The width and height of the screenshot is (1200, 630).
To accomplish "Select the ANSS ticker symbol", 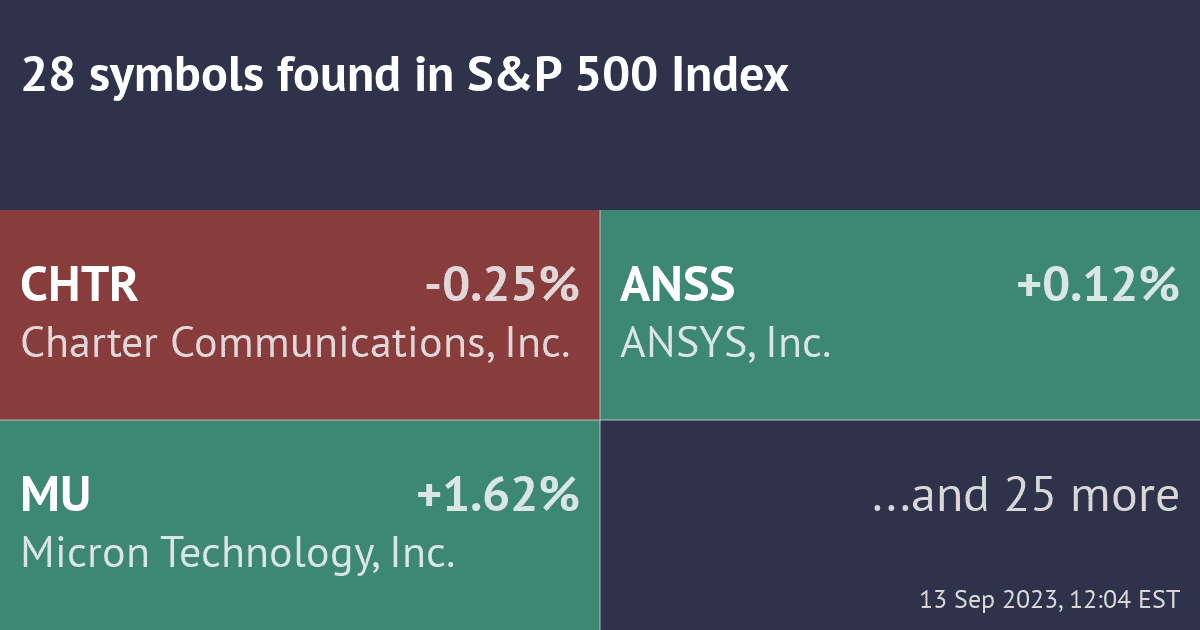I will point(677,286).
